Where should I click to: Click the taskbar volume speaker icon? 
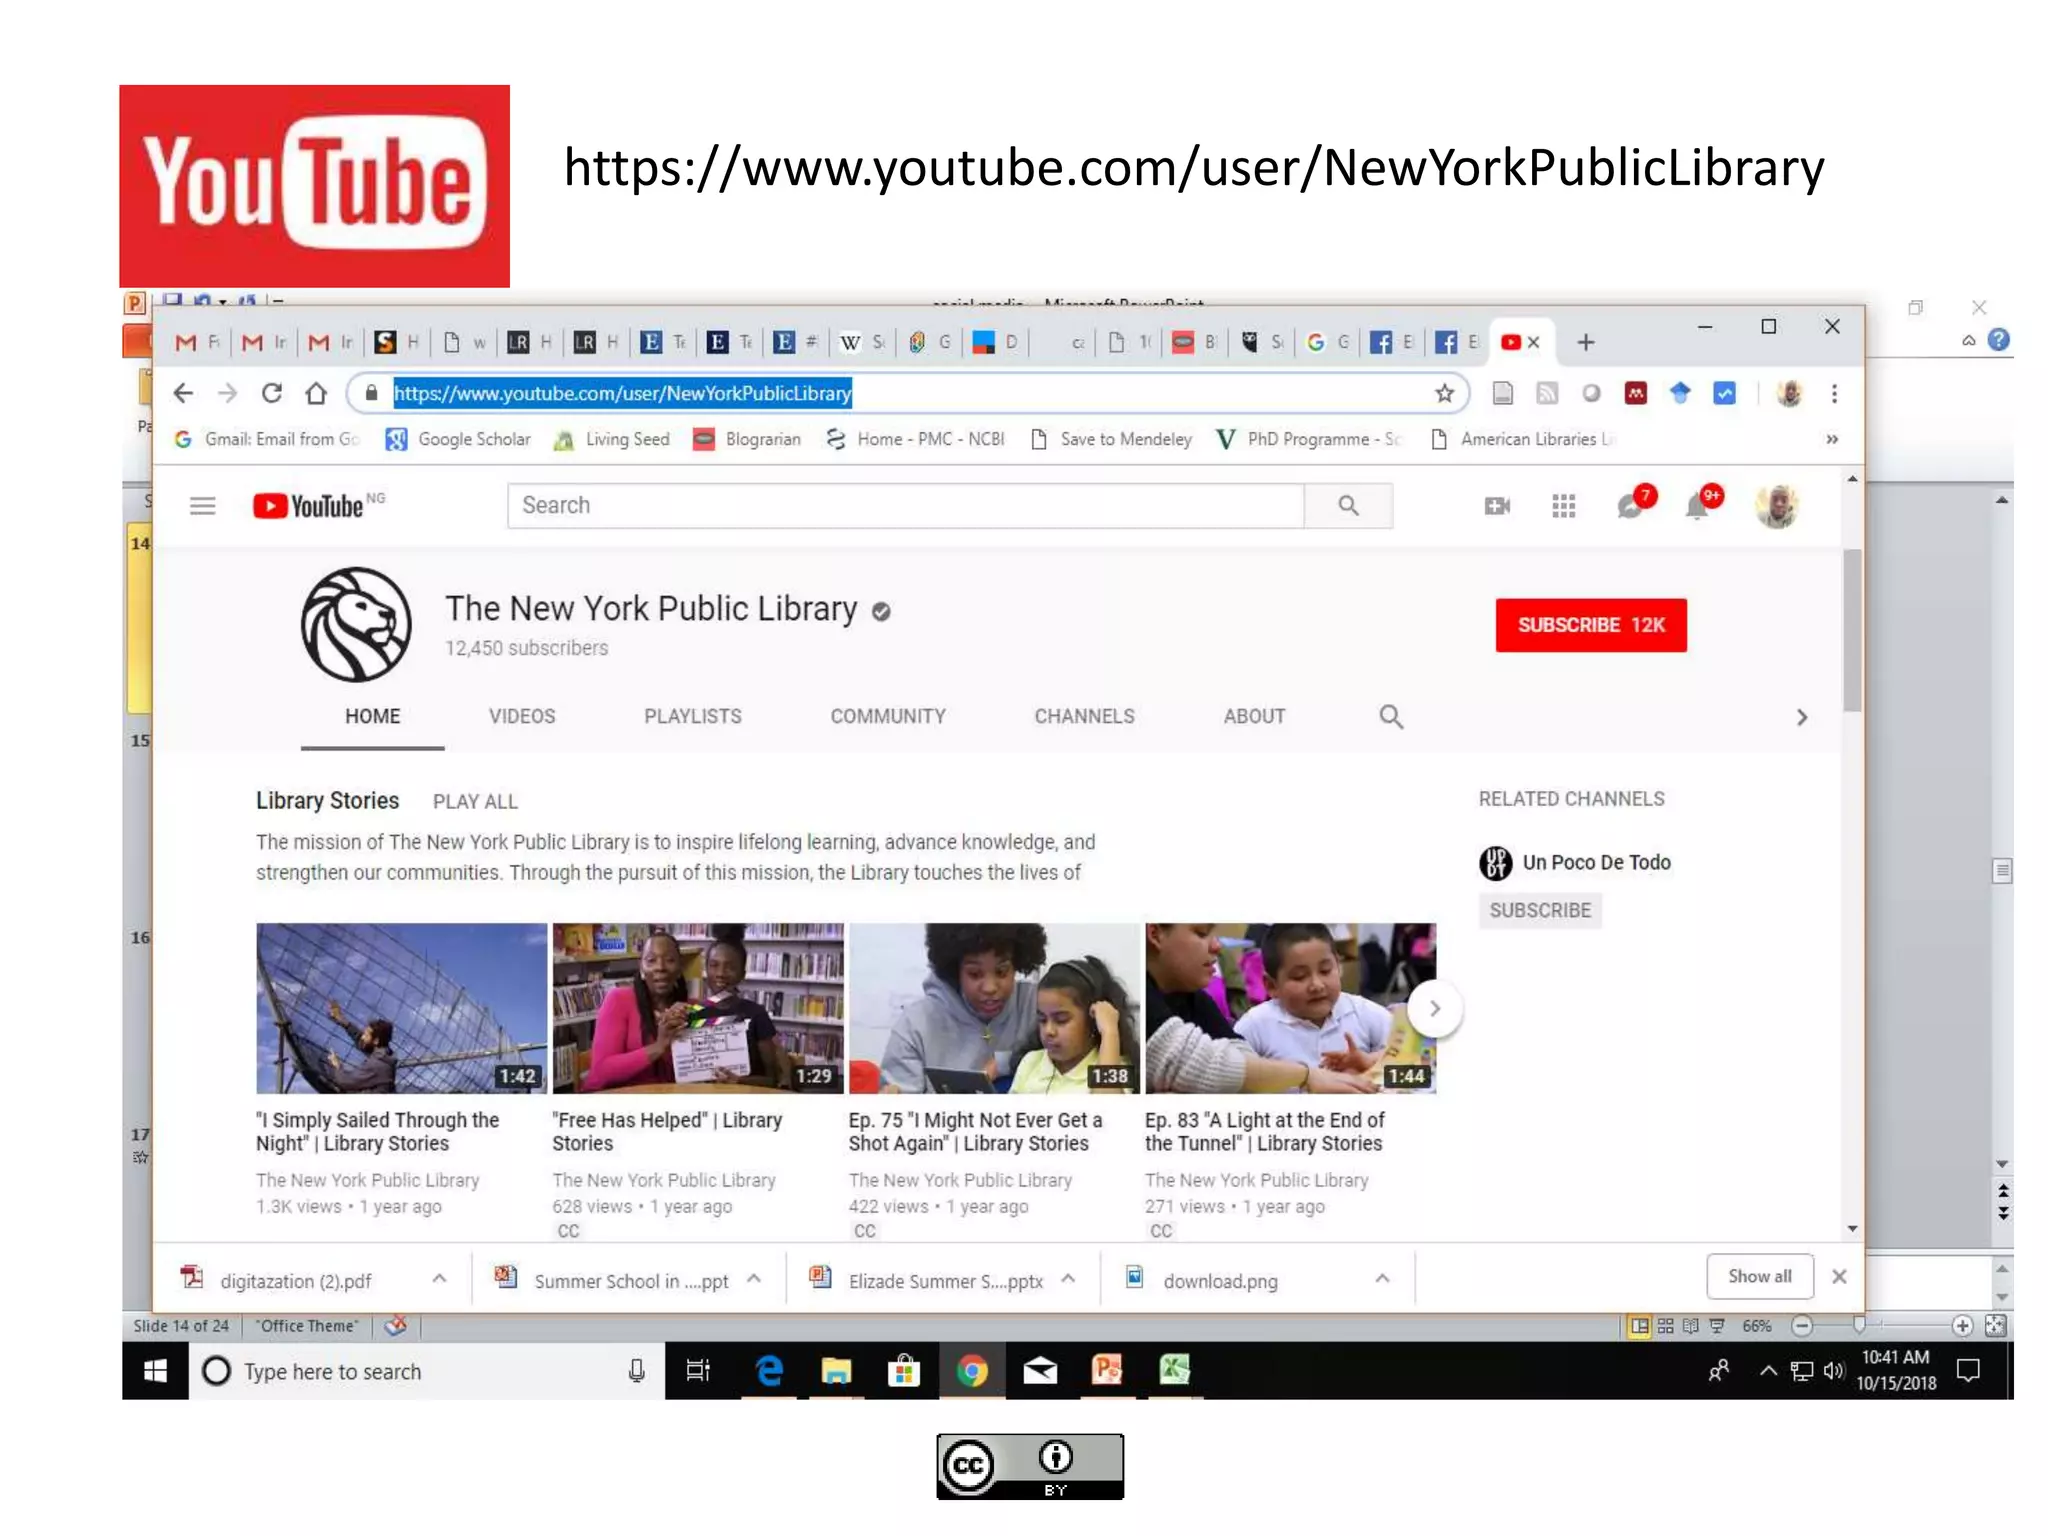1833,1371
